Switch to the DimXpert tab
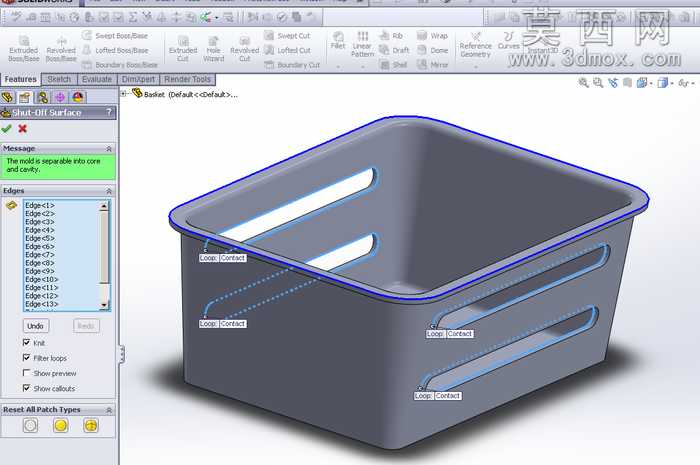The width and height of the screenshot is (700, 465). coord(138,79)
